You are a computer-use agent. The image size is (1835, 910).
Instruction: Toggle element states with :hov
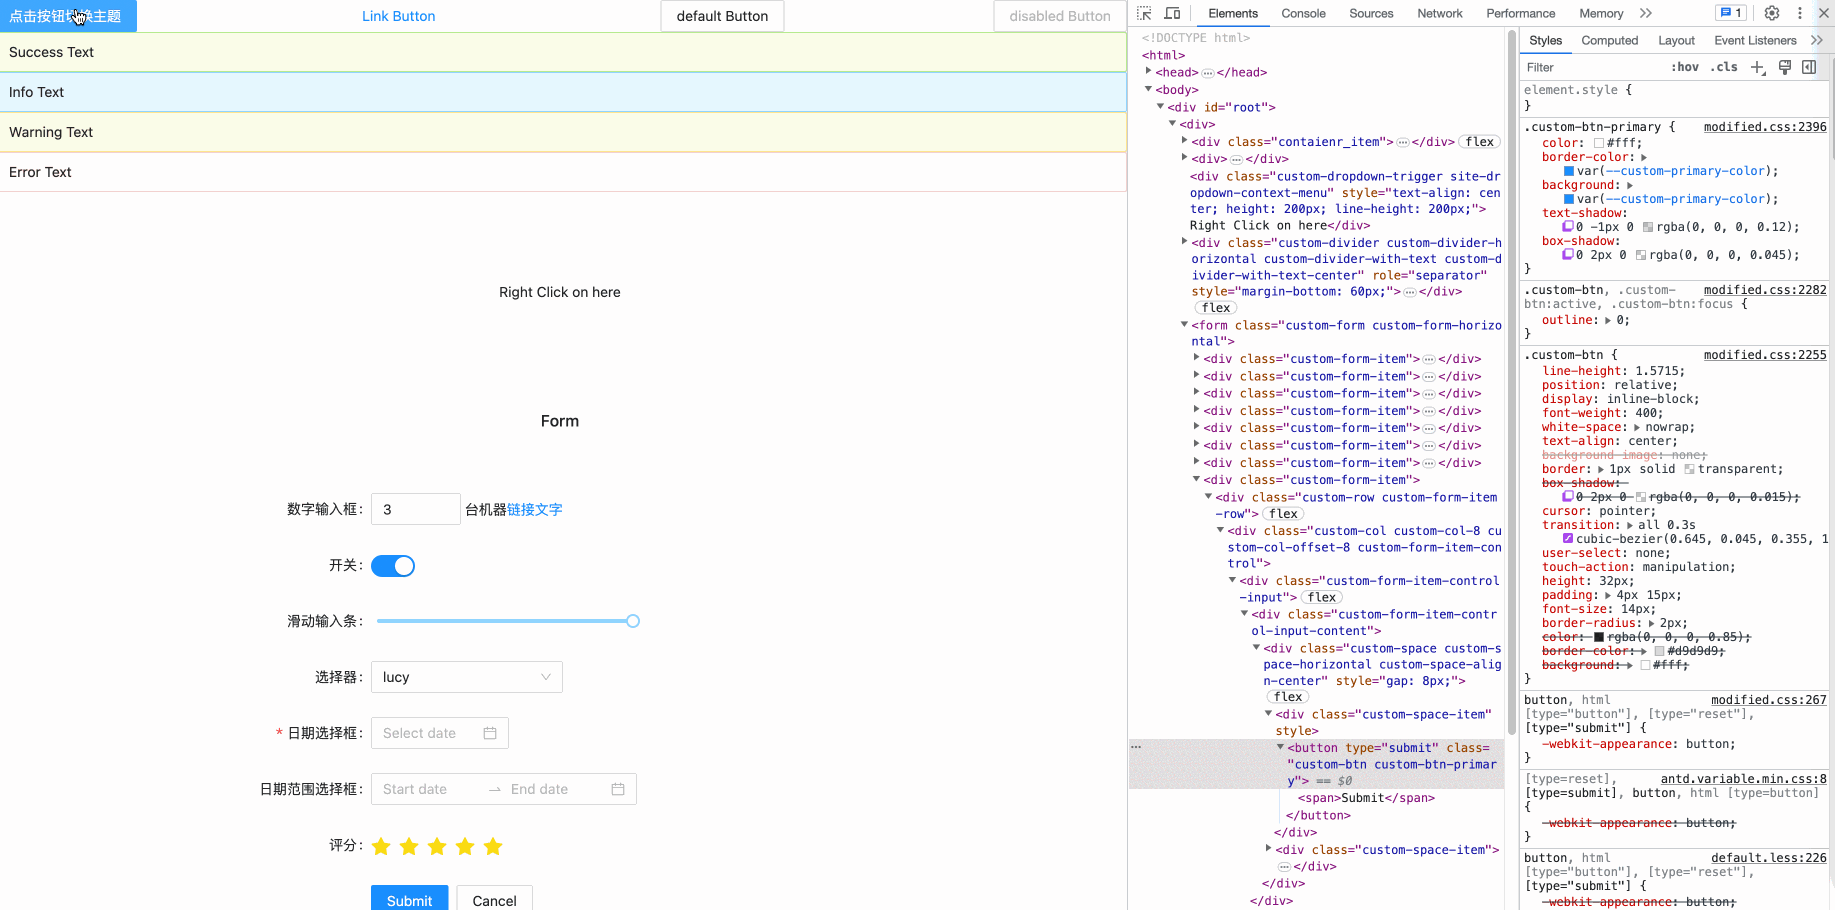pos(1684,67)
